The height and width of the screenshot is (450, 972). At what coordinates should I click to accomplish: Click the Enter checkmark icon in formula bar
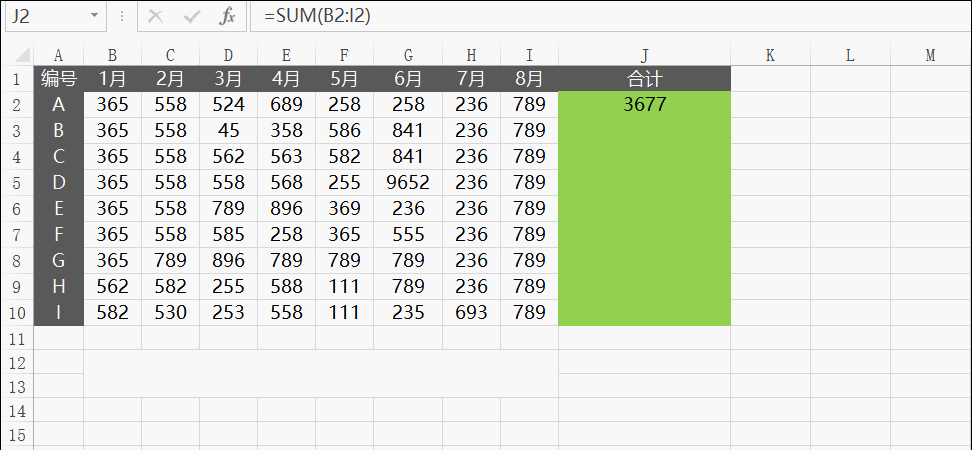point(192,17)
